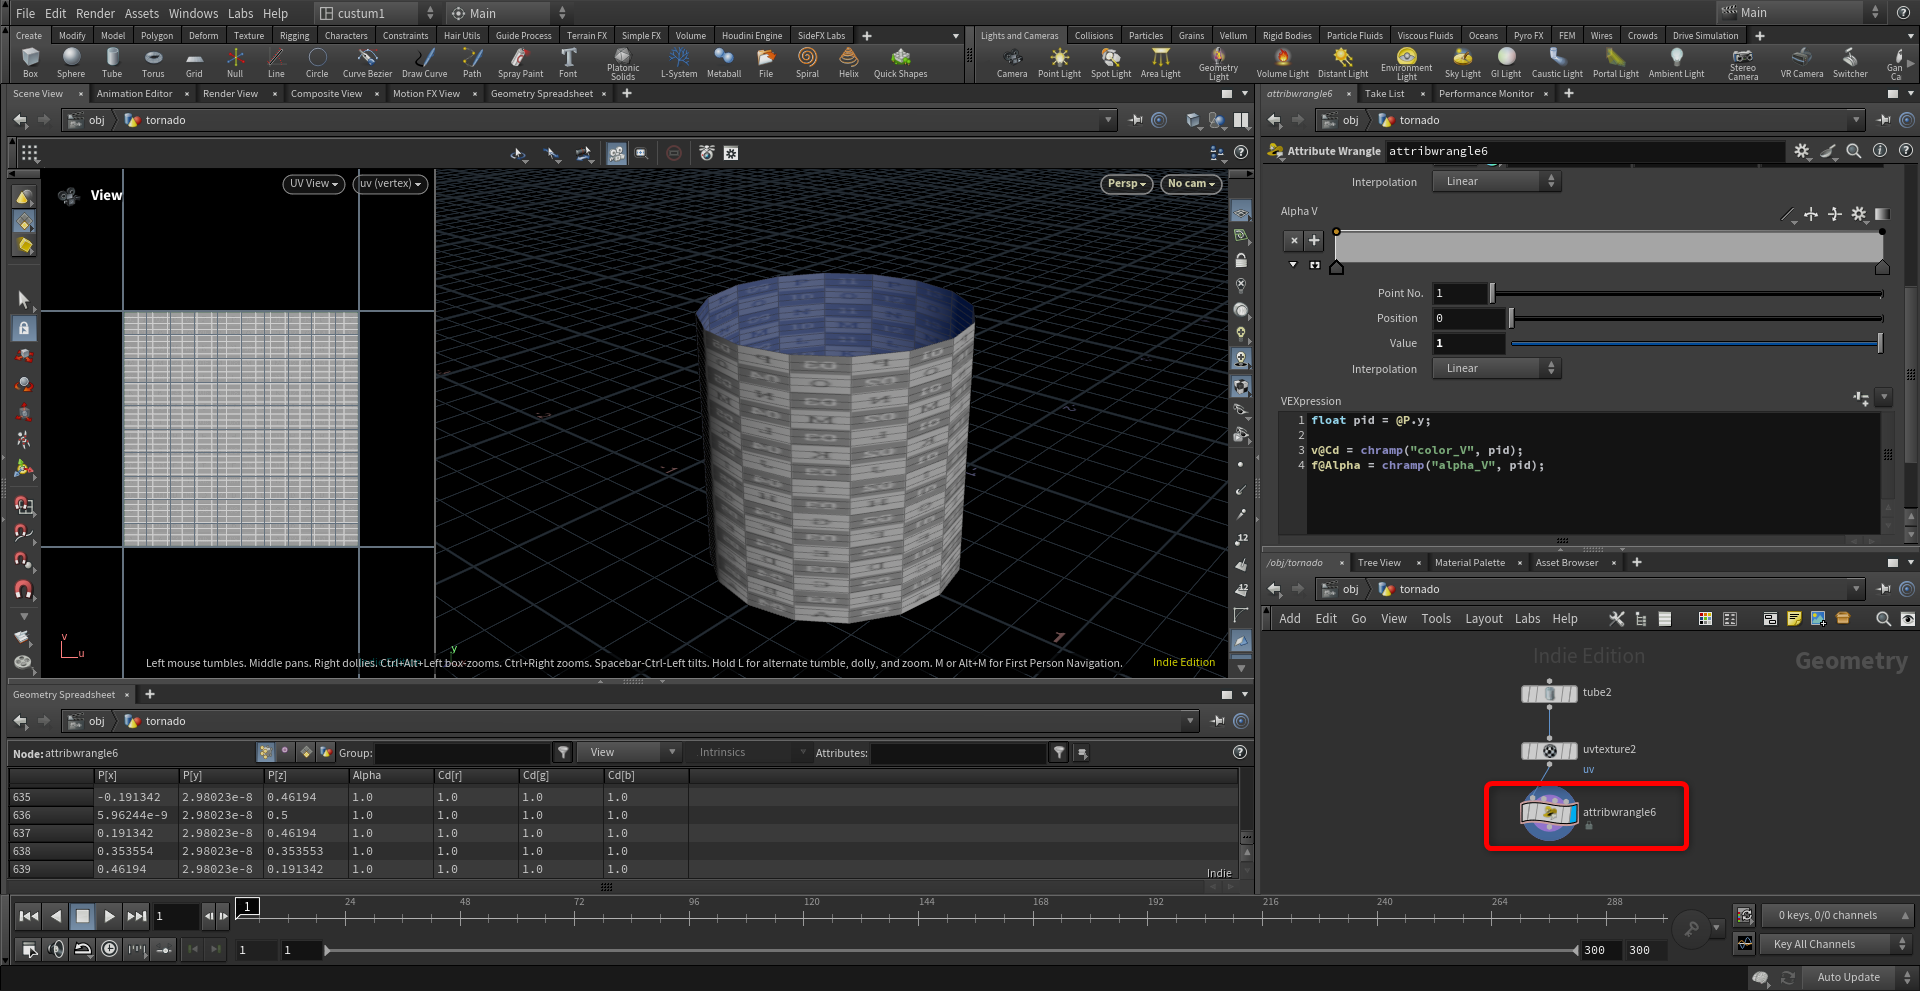Toggle Auto Update mode at bottom
This screenshot has width=1920, height=991.
pyautogui.click(x=1847, y=977)
